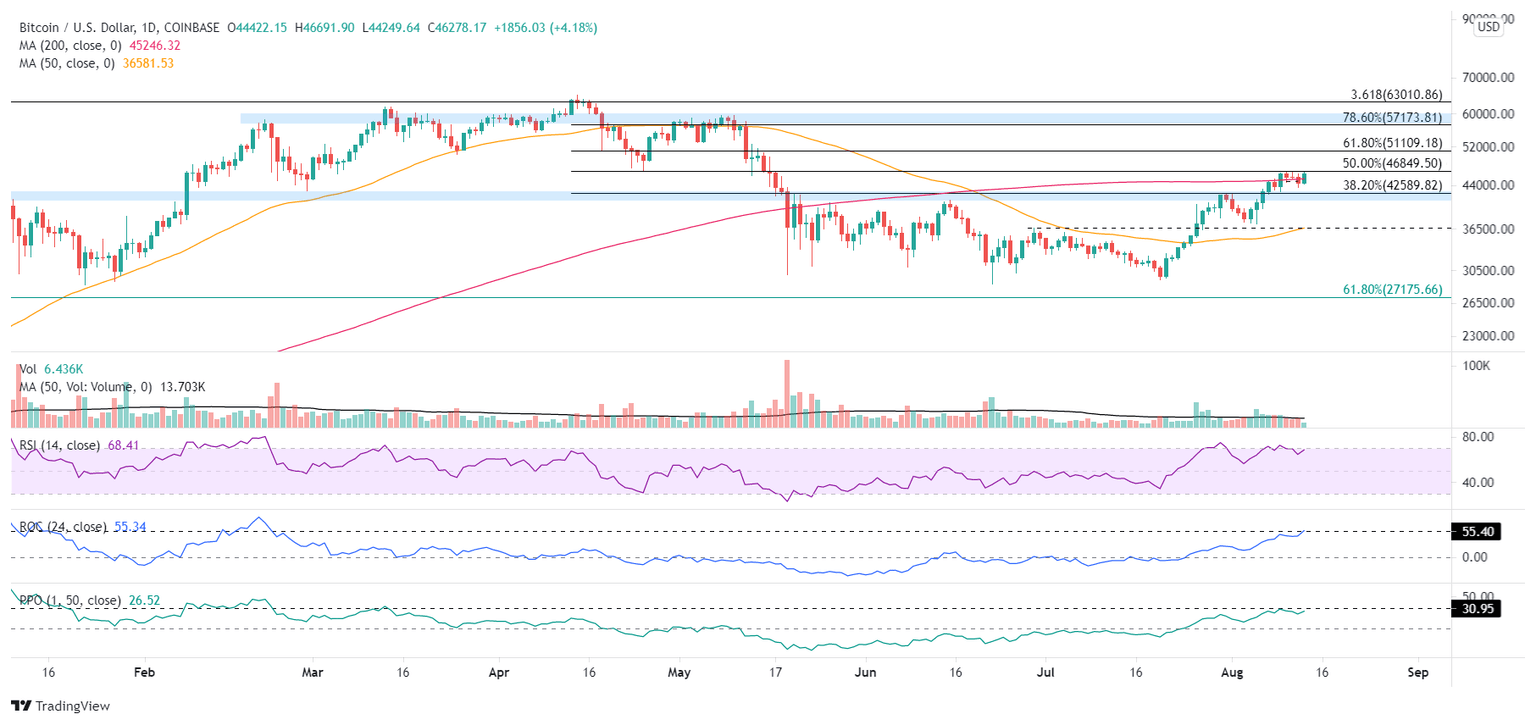Click the Sep label on the time axis

tap(1418, 673)
